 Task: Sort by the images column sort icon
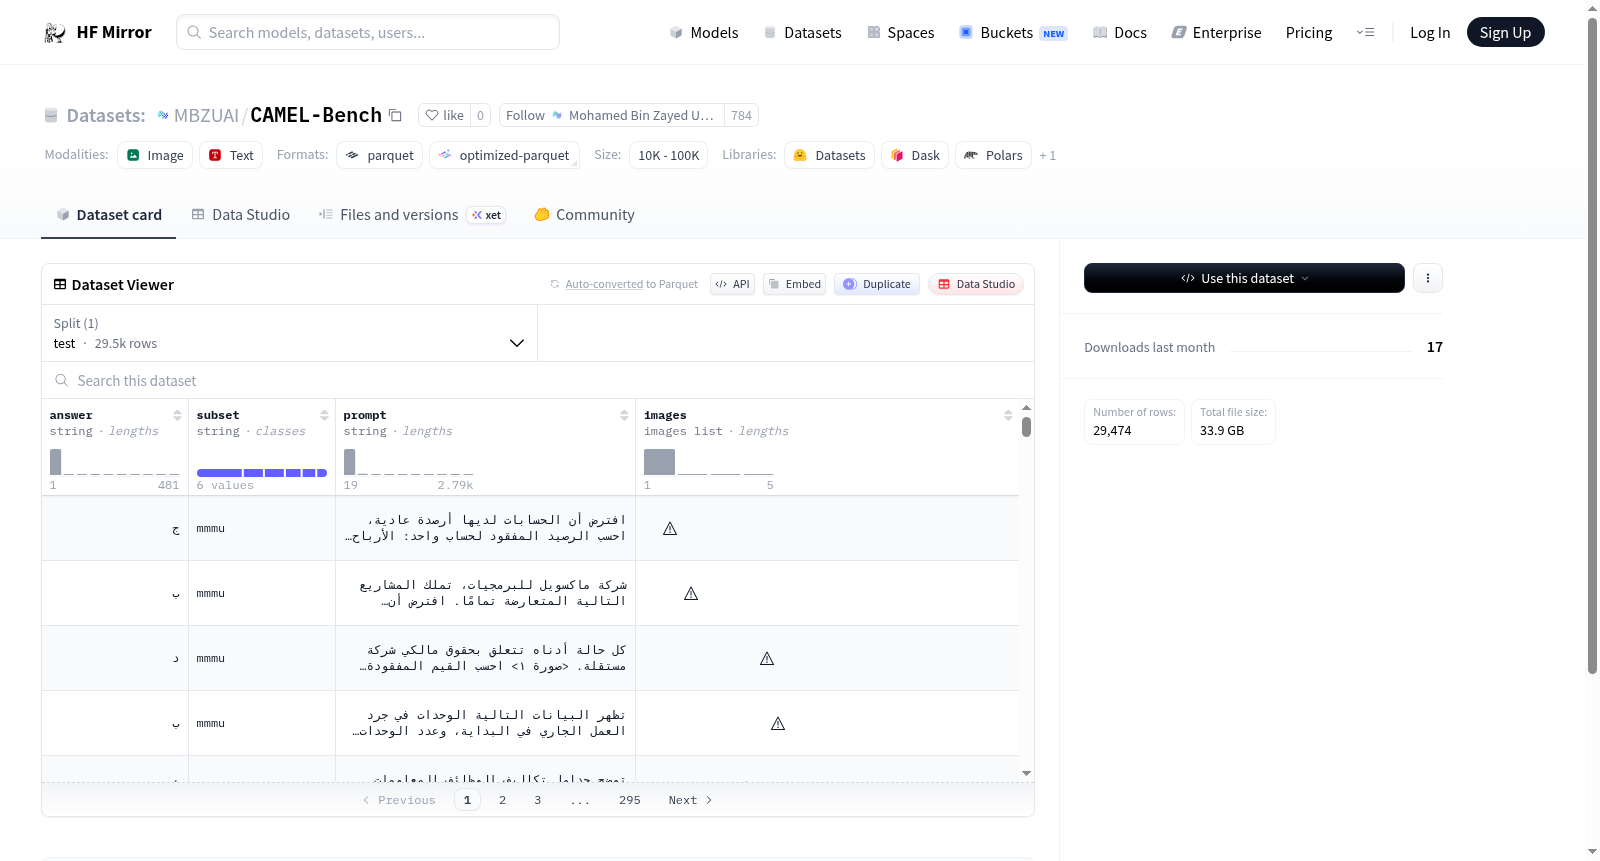coord(1008,415)
